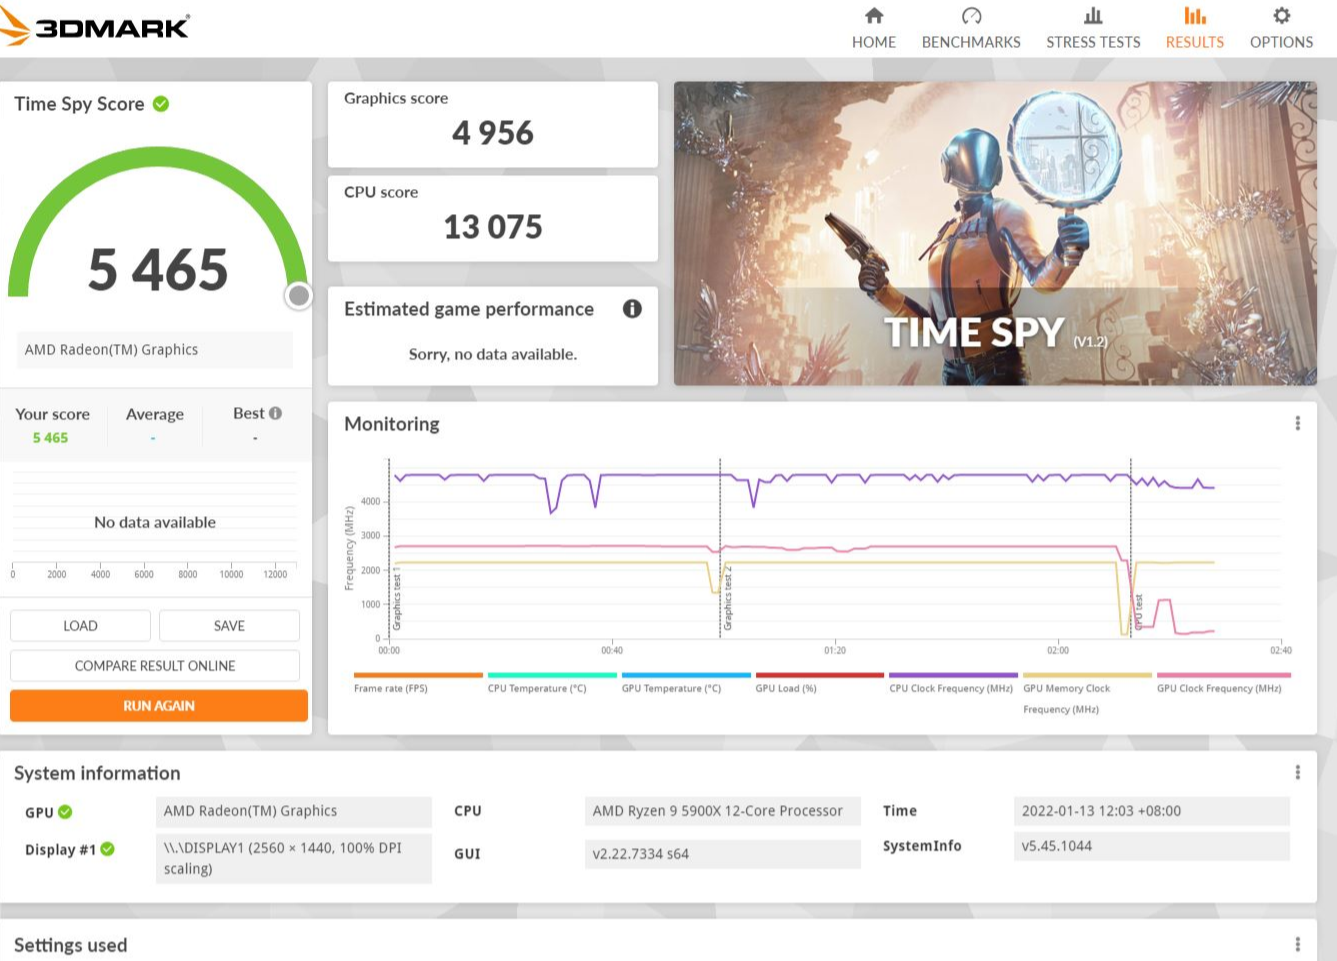Viewport: 1337px width, 961px height.
Task: Go to the Benchmarks tab
Action: (971, 28)
